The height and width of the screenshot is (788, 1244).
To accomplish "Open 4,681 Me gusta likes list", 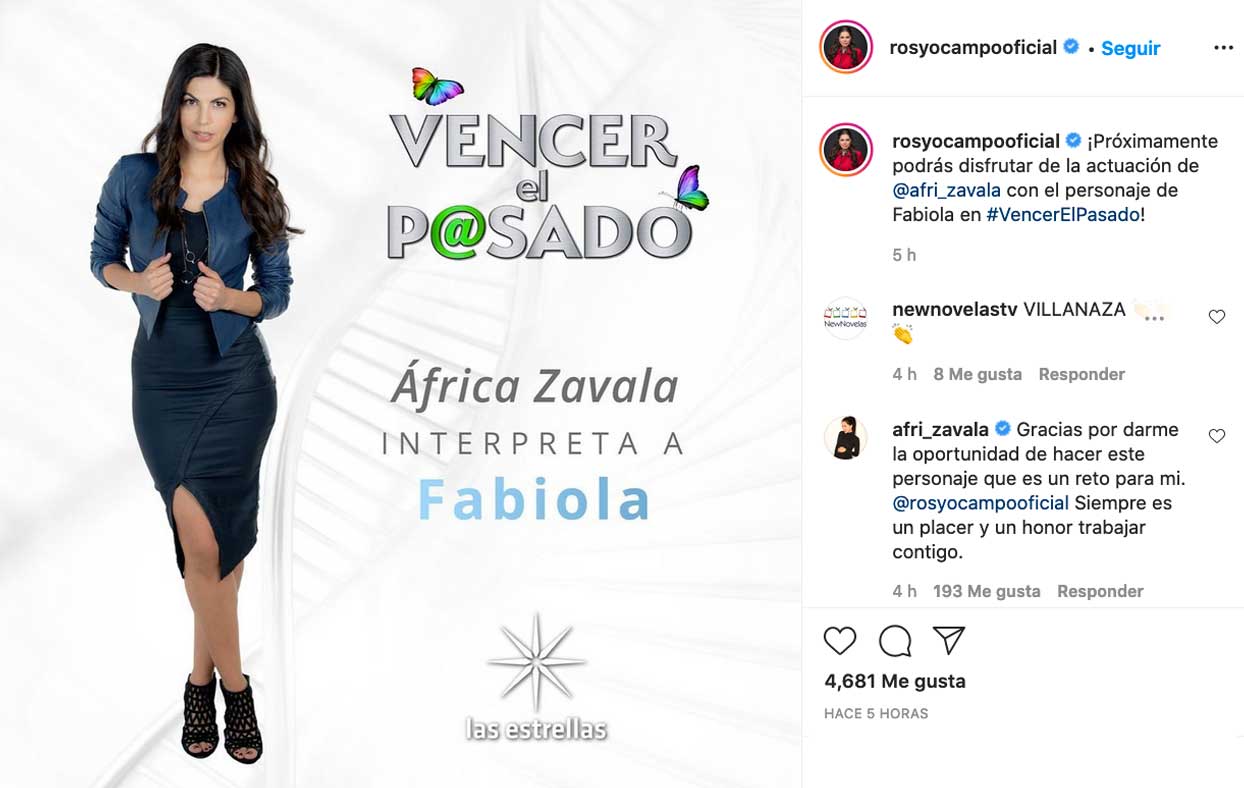I will pyautogui.click(x=895, y=681).
